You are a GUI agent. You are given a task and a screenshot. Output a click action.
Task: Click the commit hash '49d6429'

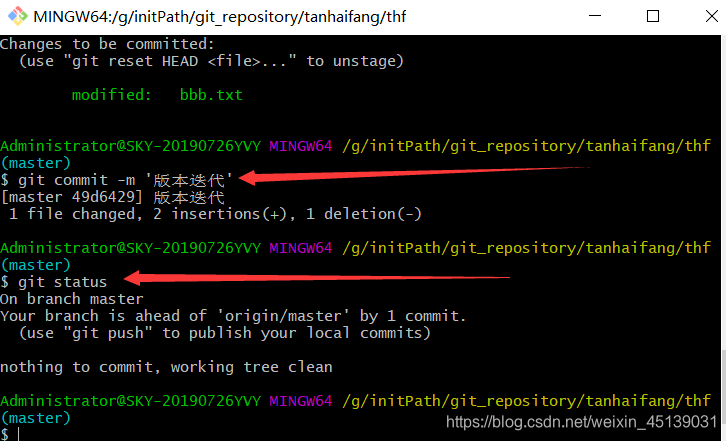(x=102, y=197)
